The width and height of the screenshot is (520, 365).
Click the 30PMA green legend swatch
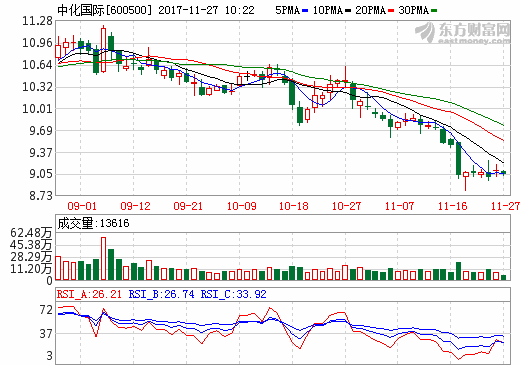point(434,11)
